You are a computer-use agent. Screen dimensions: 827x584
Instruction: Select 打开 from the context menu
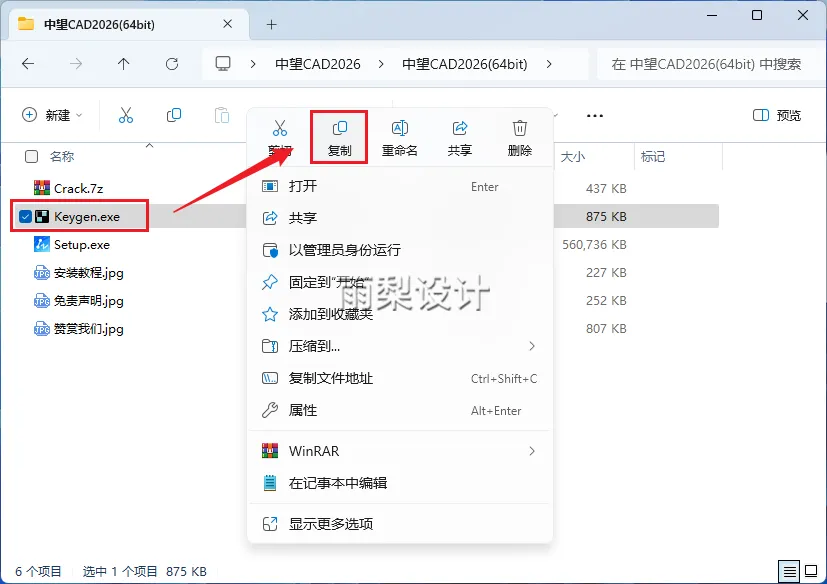(x=400, y=186)
